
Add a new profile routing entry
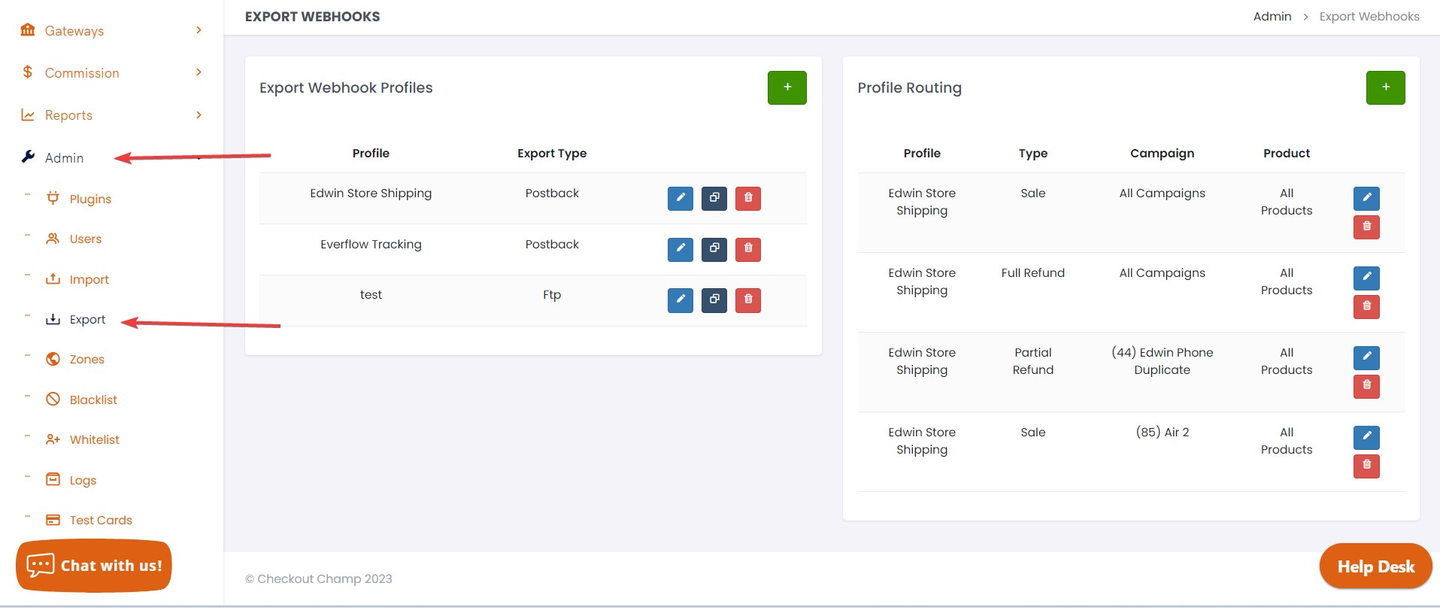[x=1385, y=88]
